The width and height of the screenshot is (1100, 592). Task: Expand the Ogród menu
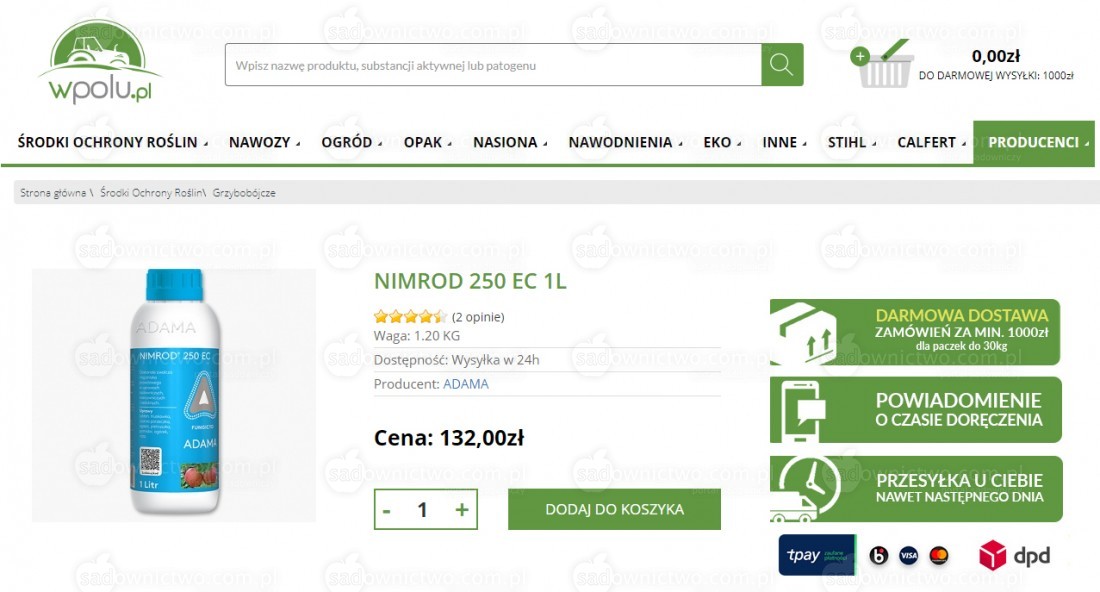pos(351,142)
